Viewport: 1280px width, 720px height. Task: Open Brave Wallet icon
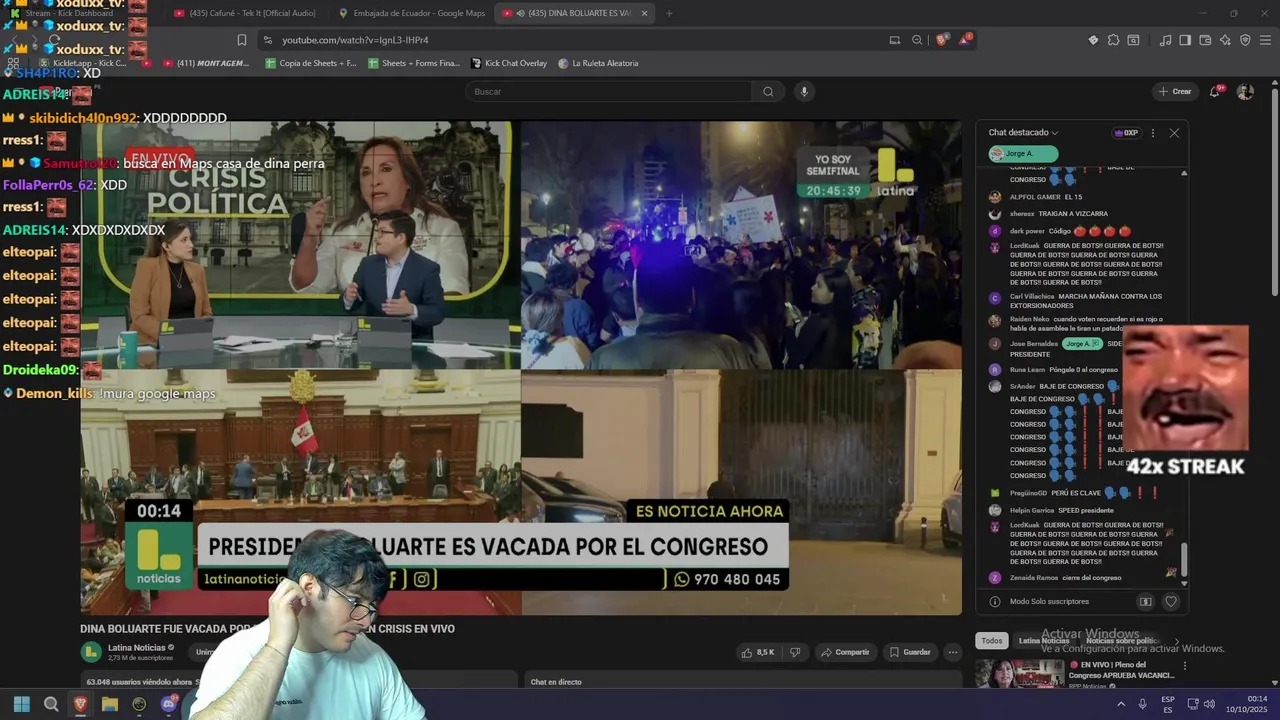tap(1205, 40)
